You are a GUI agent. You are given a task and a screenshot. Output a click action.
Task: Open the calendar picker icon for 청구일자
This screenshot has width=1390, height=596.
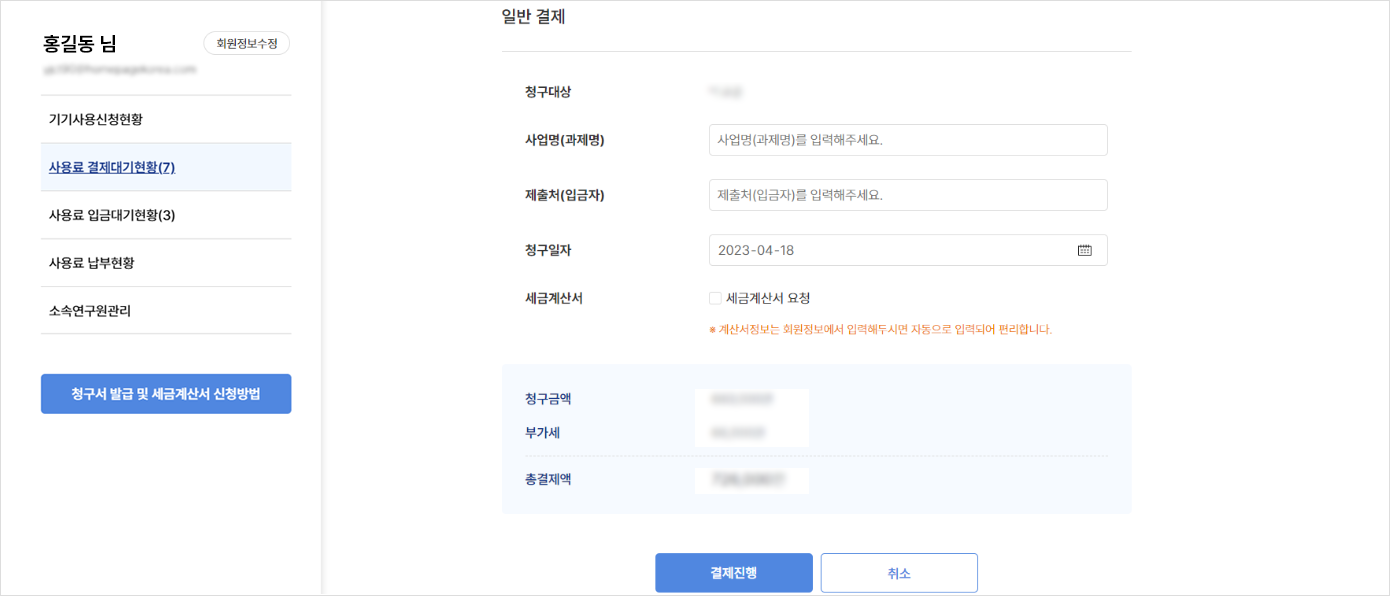point(1084,250)
